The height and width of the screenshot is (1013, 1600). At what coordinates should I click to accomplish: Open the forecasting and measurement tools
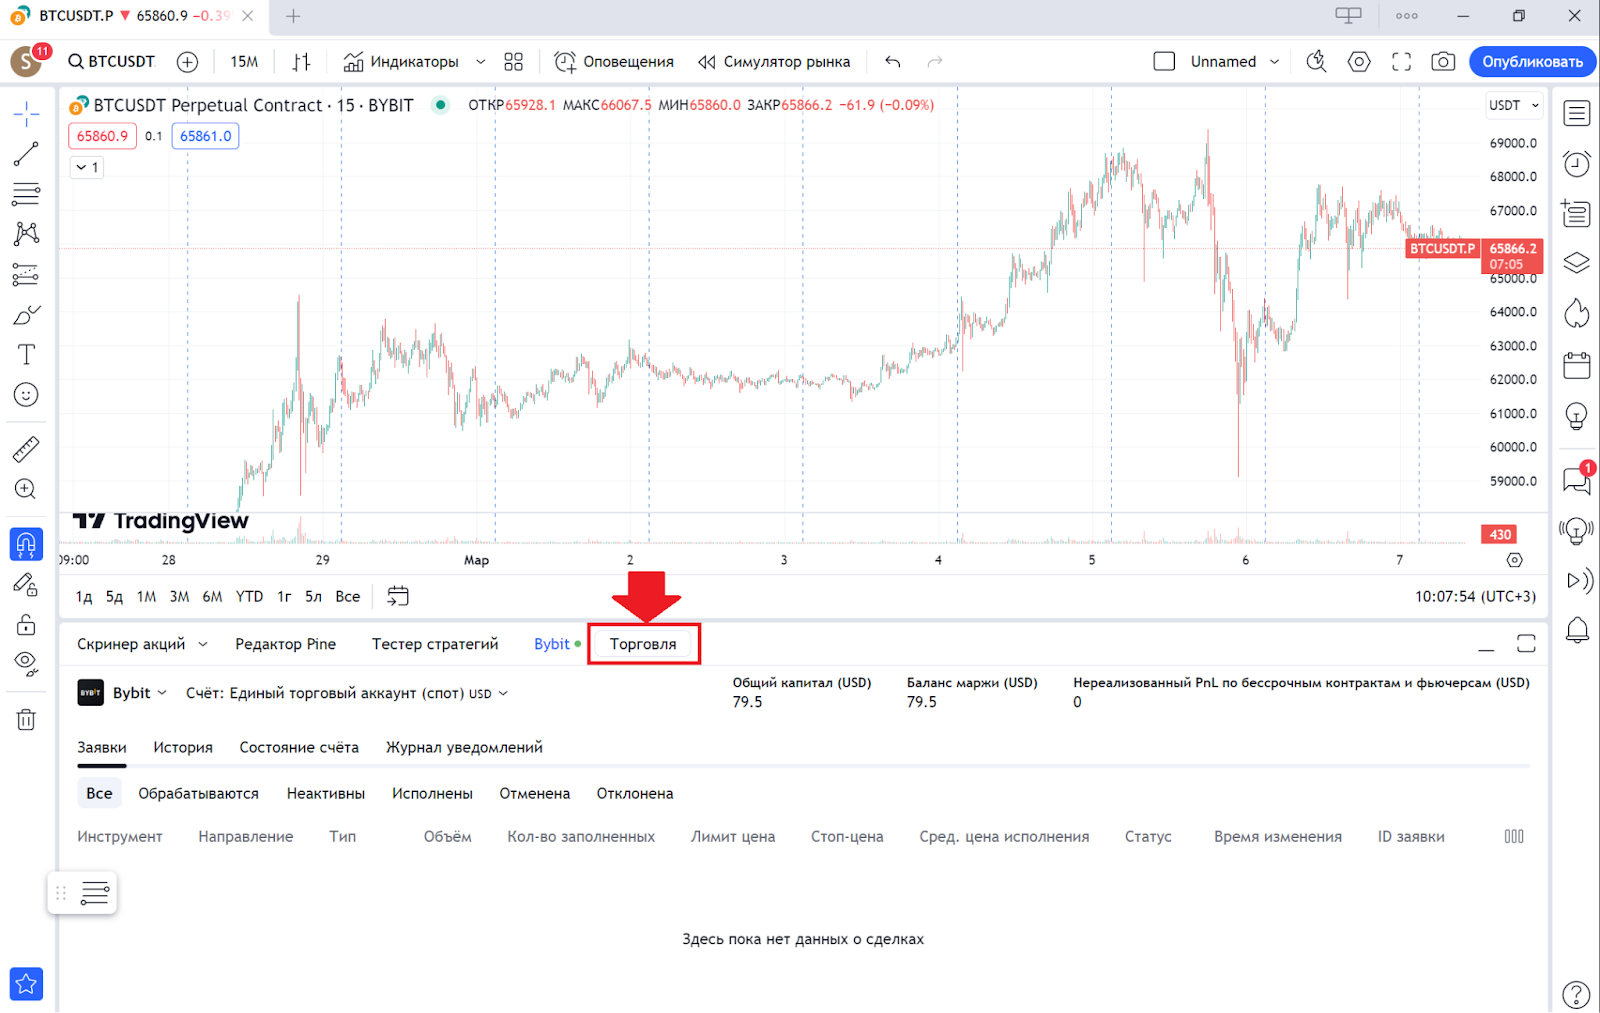[26, 274]
